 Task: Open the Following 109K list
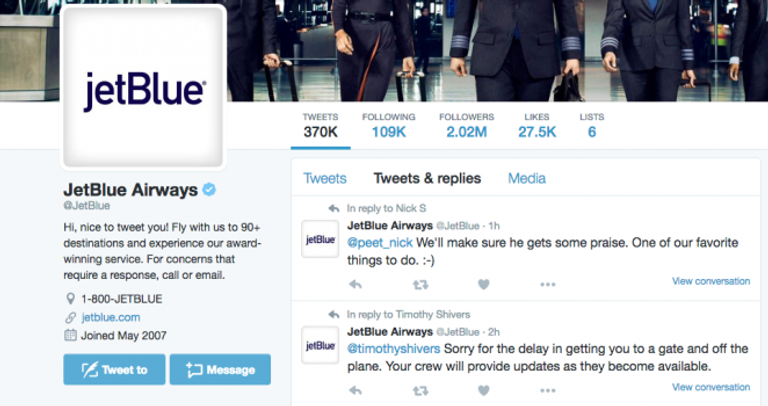pyautogui.click(x=388, y=126)
